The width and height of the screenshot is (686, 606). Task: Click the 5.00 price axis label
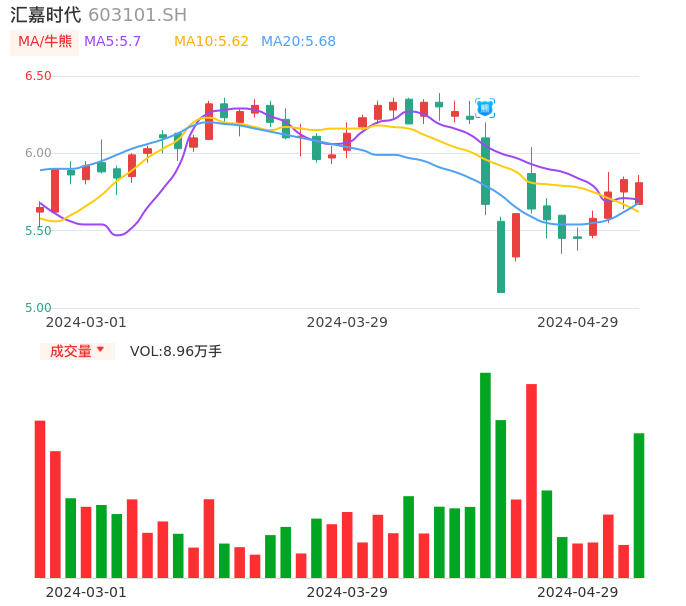click(x=38, y=308)
